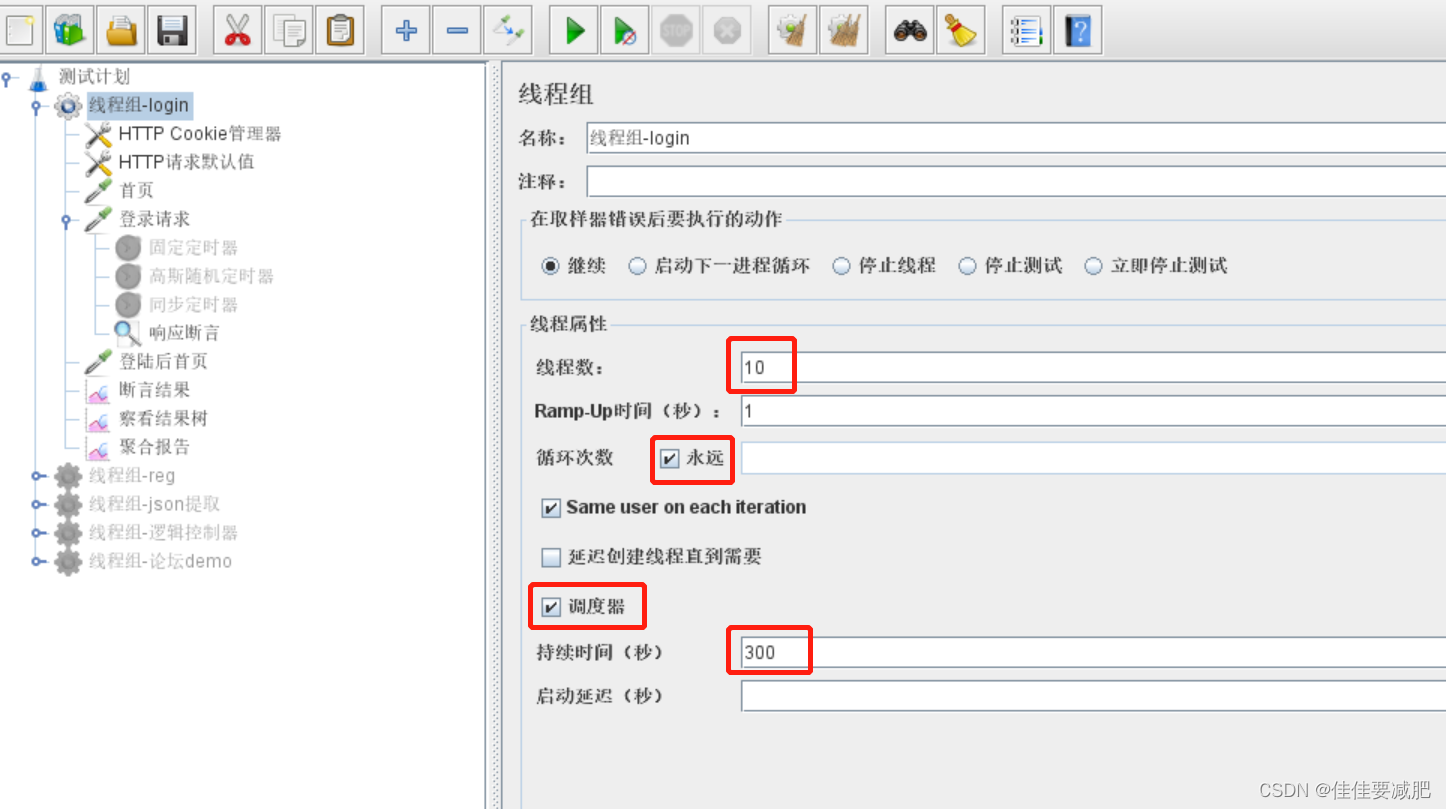The width and height of the screenshot is (1446, 809).
Task: Select the 继续 radio button
Action: pyautogui.click(x=550, y=266)
